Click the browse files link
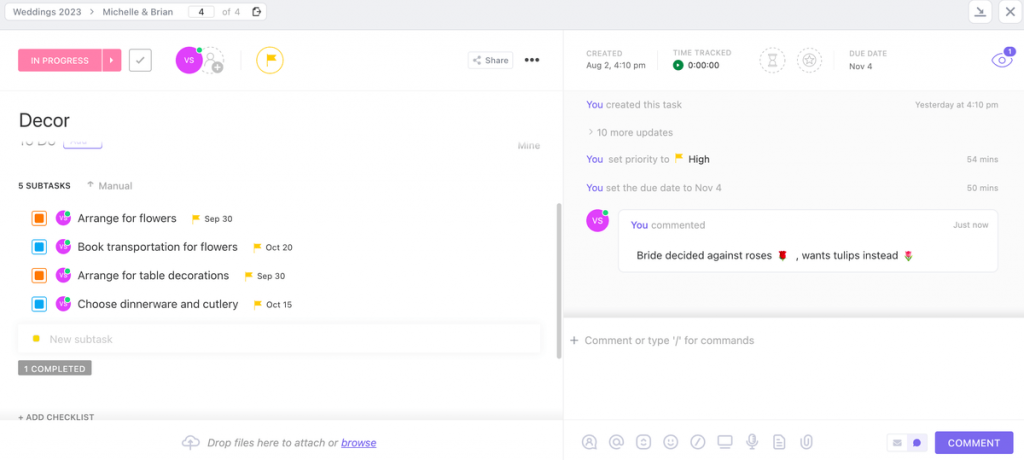The image size is (1024, 460). 359,443
